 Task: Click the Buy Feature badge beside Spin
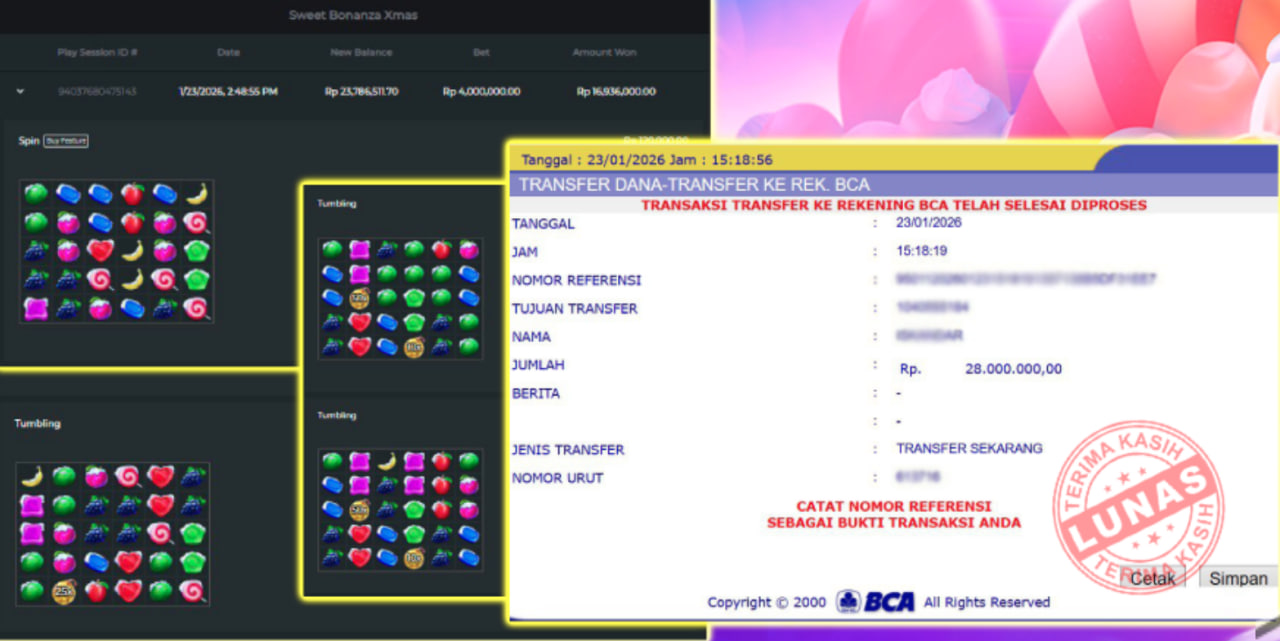click(66, 141)
